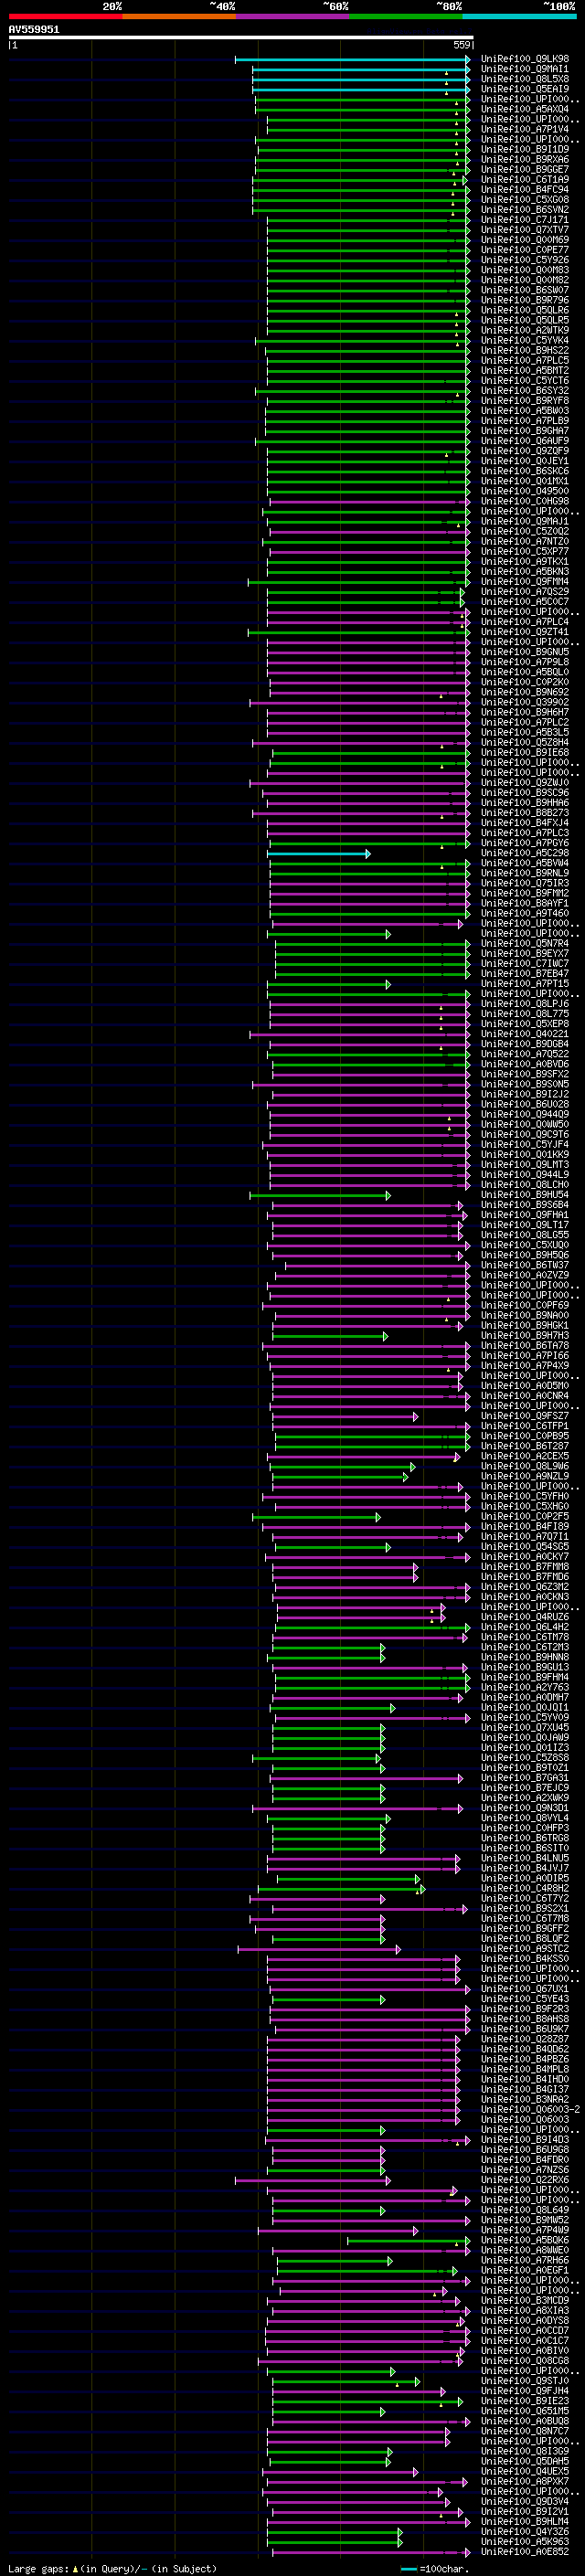This screenshot has height=2576, width=585.
Task: Open hit UniRef100_A5AXQ4
Action: point(524,109)
